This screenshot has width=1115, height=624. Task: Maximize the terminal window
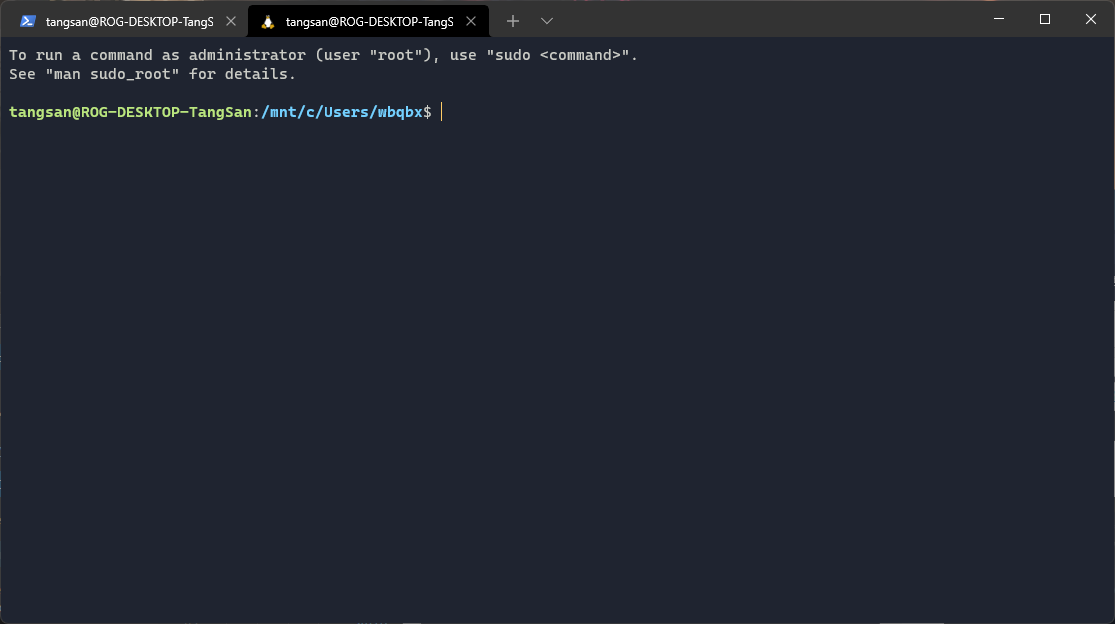point(1045,19)
